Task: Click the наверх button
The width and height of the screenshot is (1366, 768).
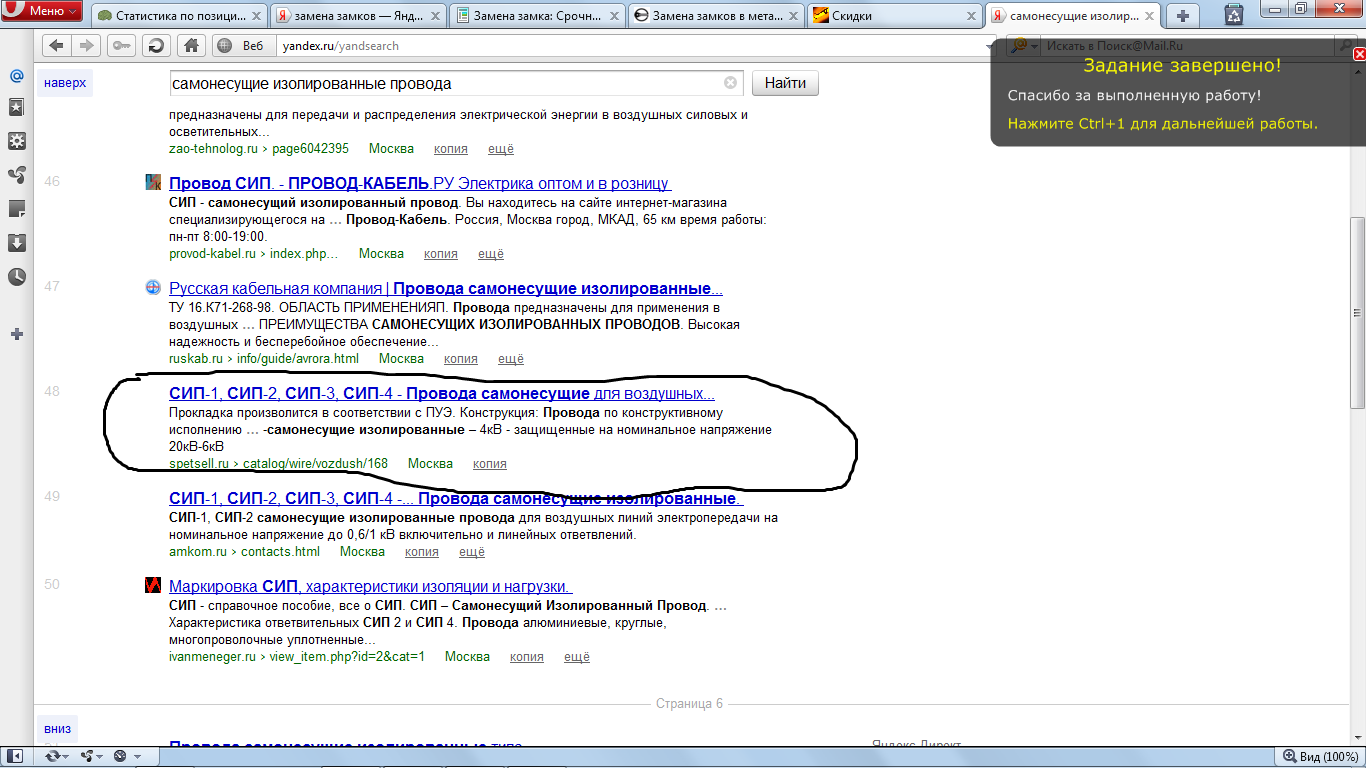Action: click(x=65, y=83)
